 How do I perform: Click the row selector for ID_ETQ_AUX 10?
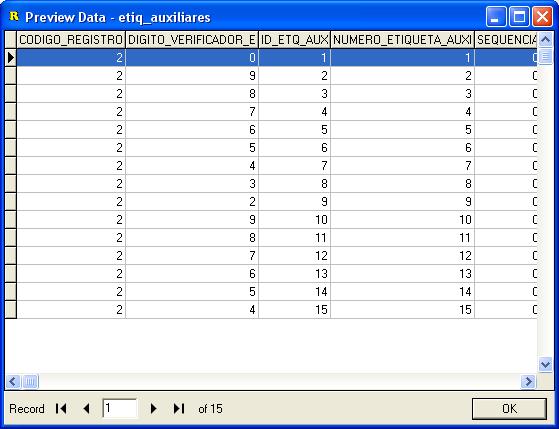(10, 220)
